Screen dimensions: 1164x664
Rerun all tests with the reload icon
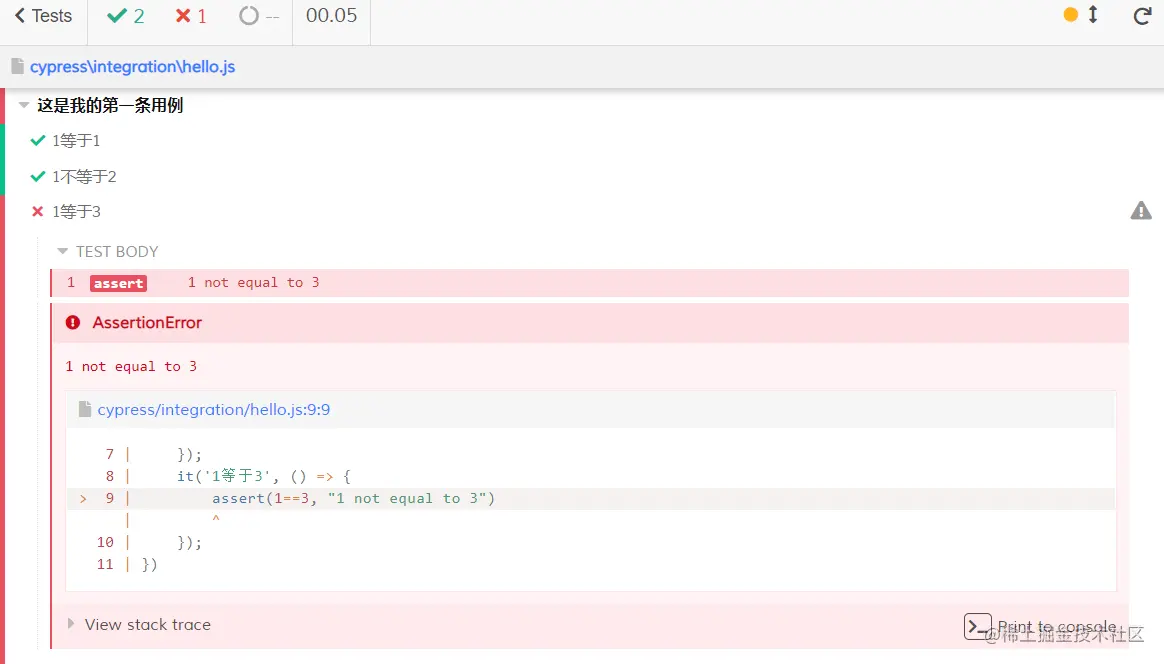[x=1142, y=16]
